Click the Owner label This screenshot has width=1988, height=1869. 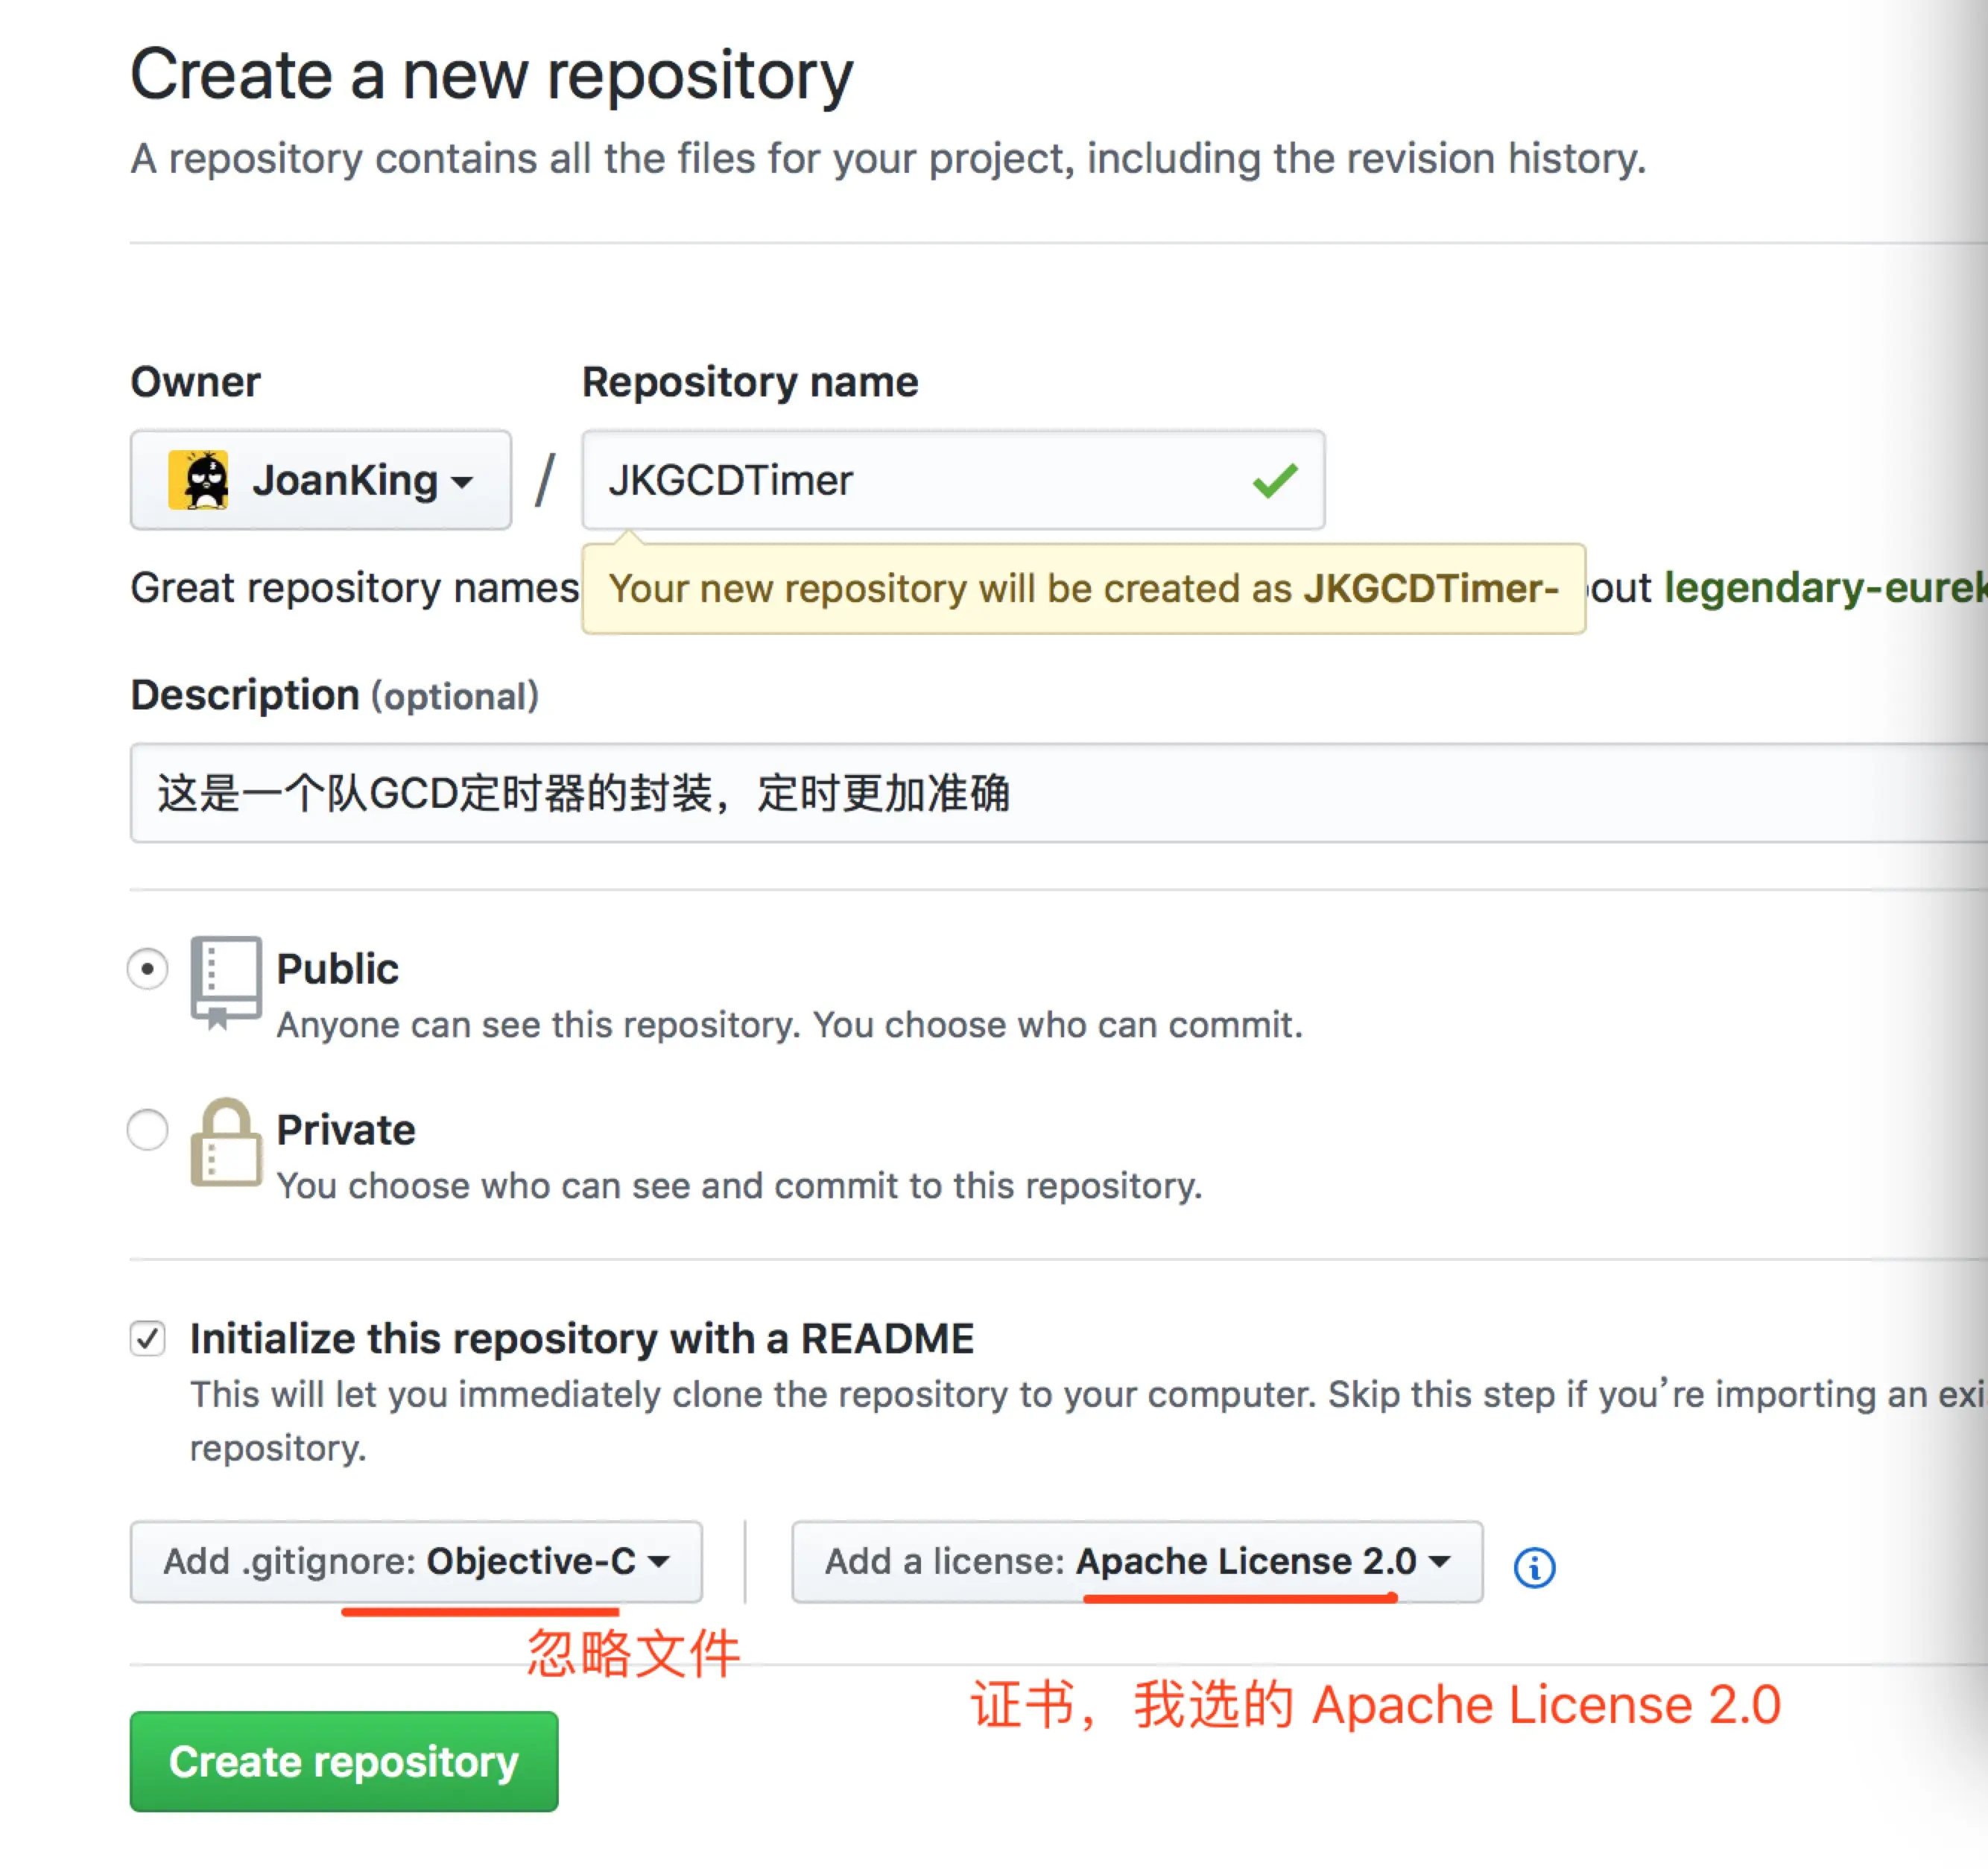196,382
